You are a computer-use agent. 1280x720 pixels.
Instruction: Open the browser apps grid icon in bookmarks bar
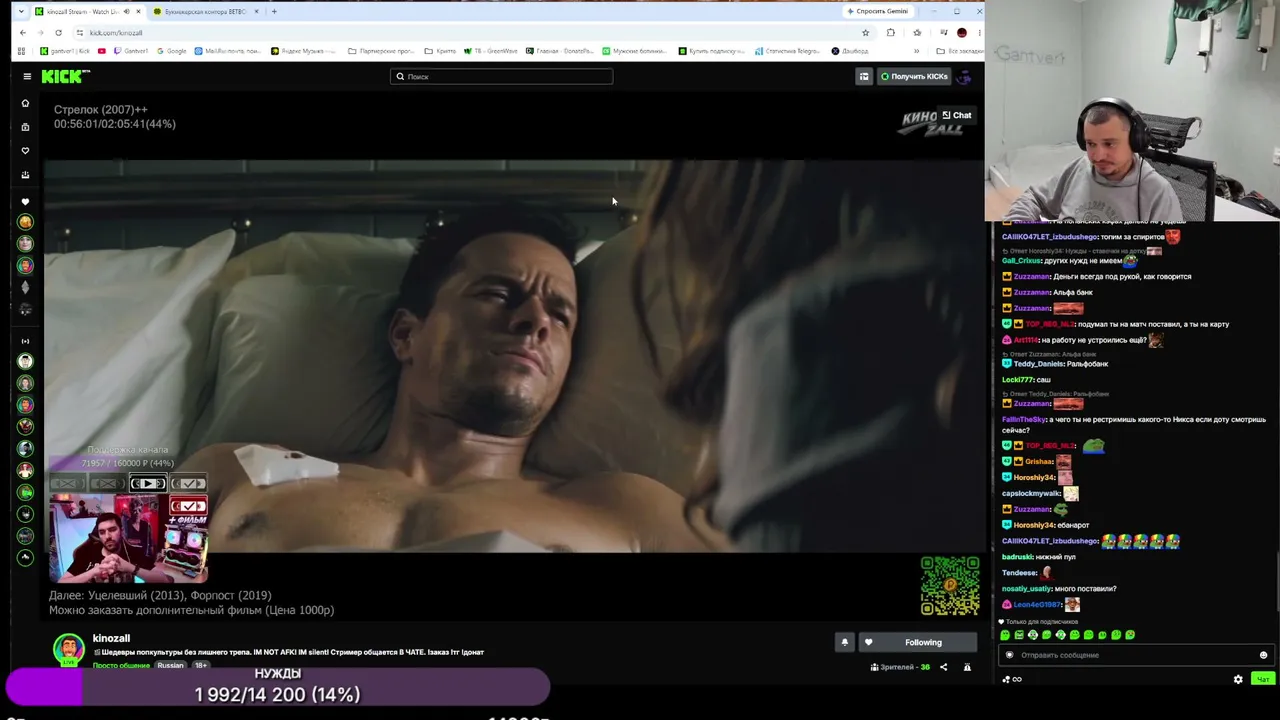click(x=21, y=51)
